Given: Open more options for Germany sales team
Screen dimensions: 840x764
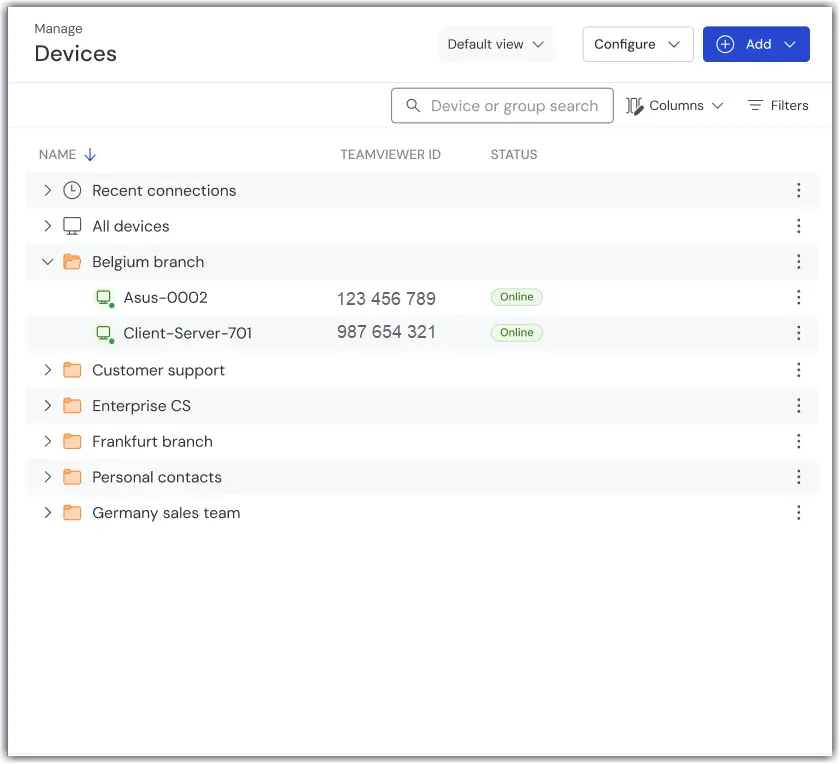Looking at the screenshot, I should click(798, 513).
